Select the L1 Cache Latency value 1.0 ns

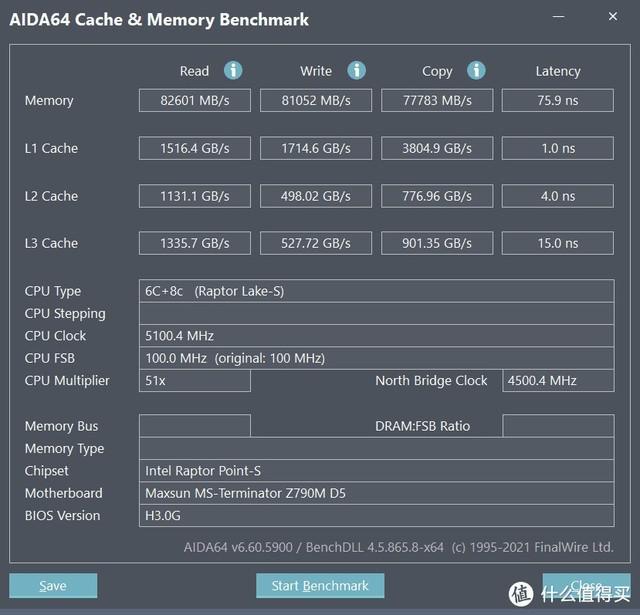click(558, 148)
